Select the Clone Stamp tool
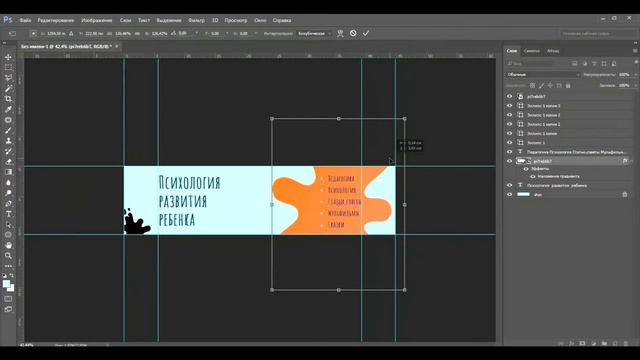Image resolution: width=640 pixels, height=360 pixels. 8,141
